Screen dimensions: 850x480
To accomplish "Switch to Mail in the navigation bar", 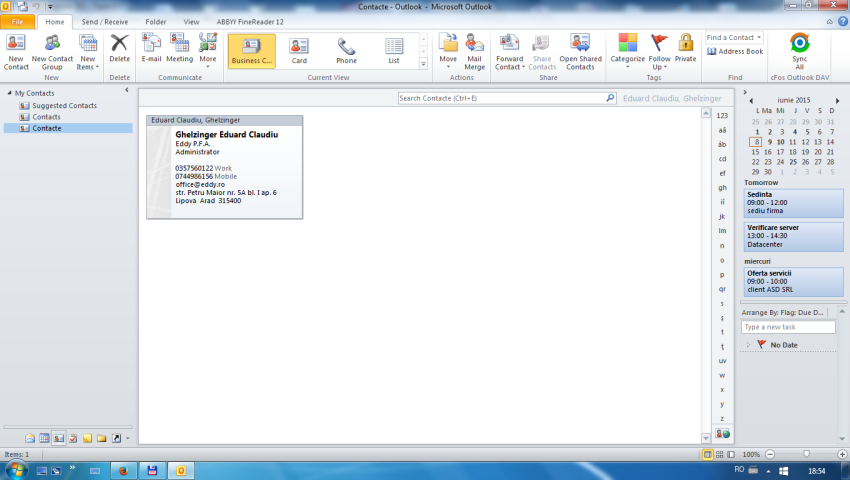I will point(30,438).
